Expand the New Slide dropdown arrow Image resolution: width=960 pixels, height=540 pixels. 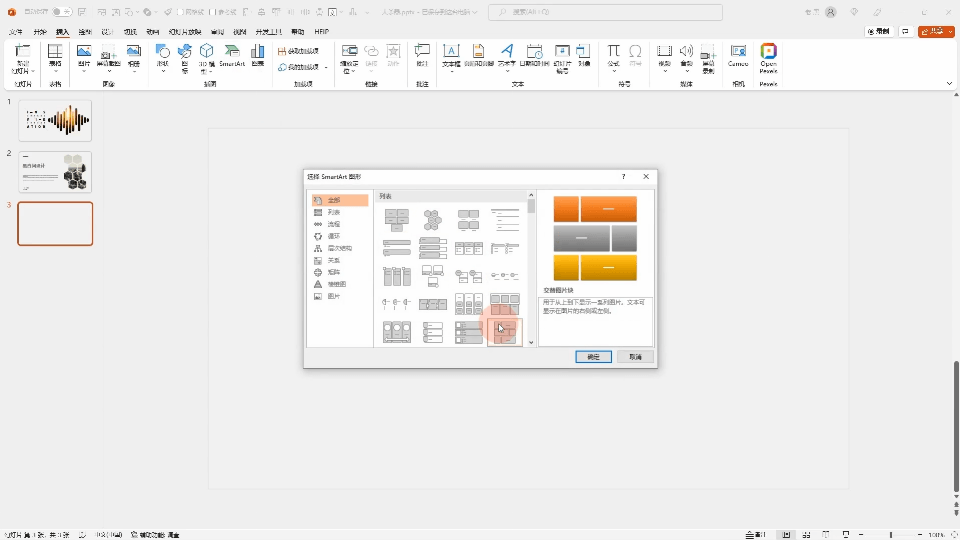coord(32,72)
